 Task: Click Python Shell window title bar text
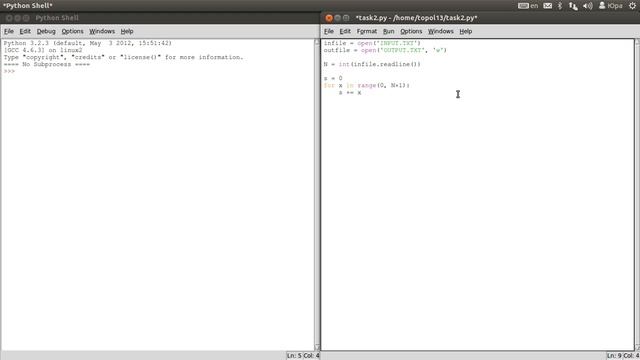click(57, 18)
